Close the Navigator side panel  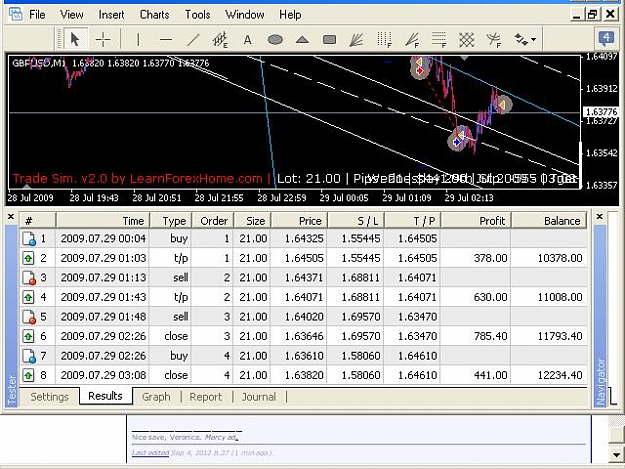(599, 216)
